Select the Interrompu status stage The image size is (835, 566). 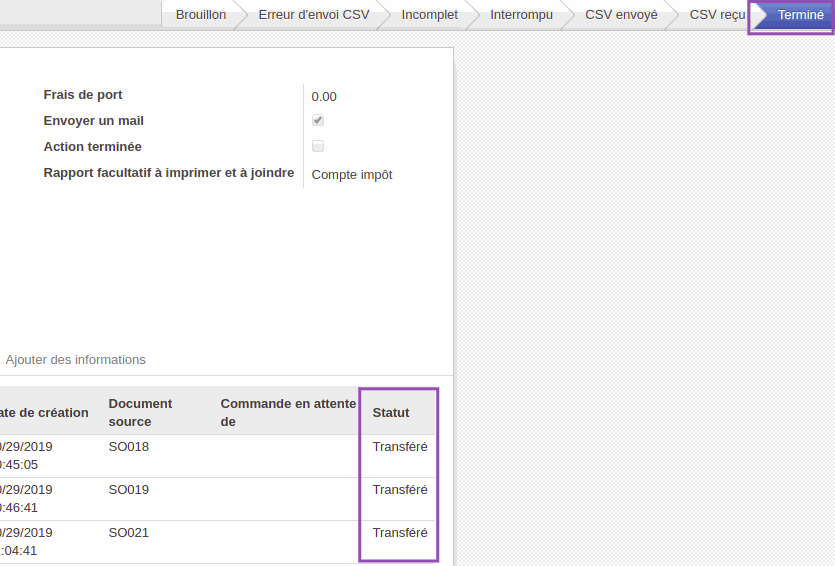521,15
